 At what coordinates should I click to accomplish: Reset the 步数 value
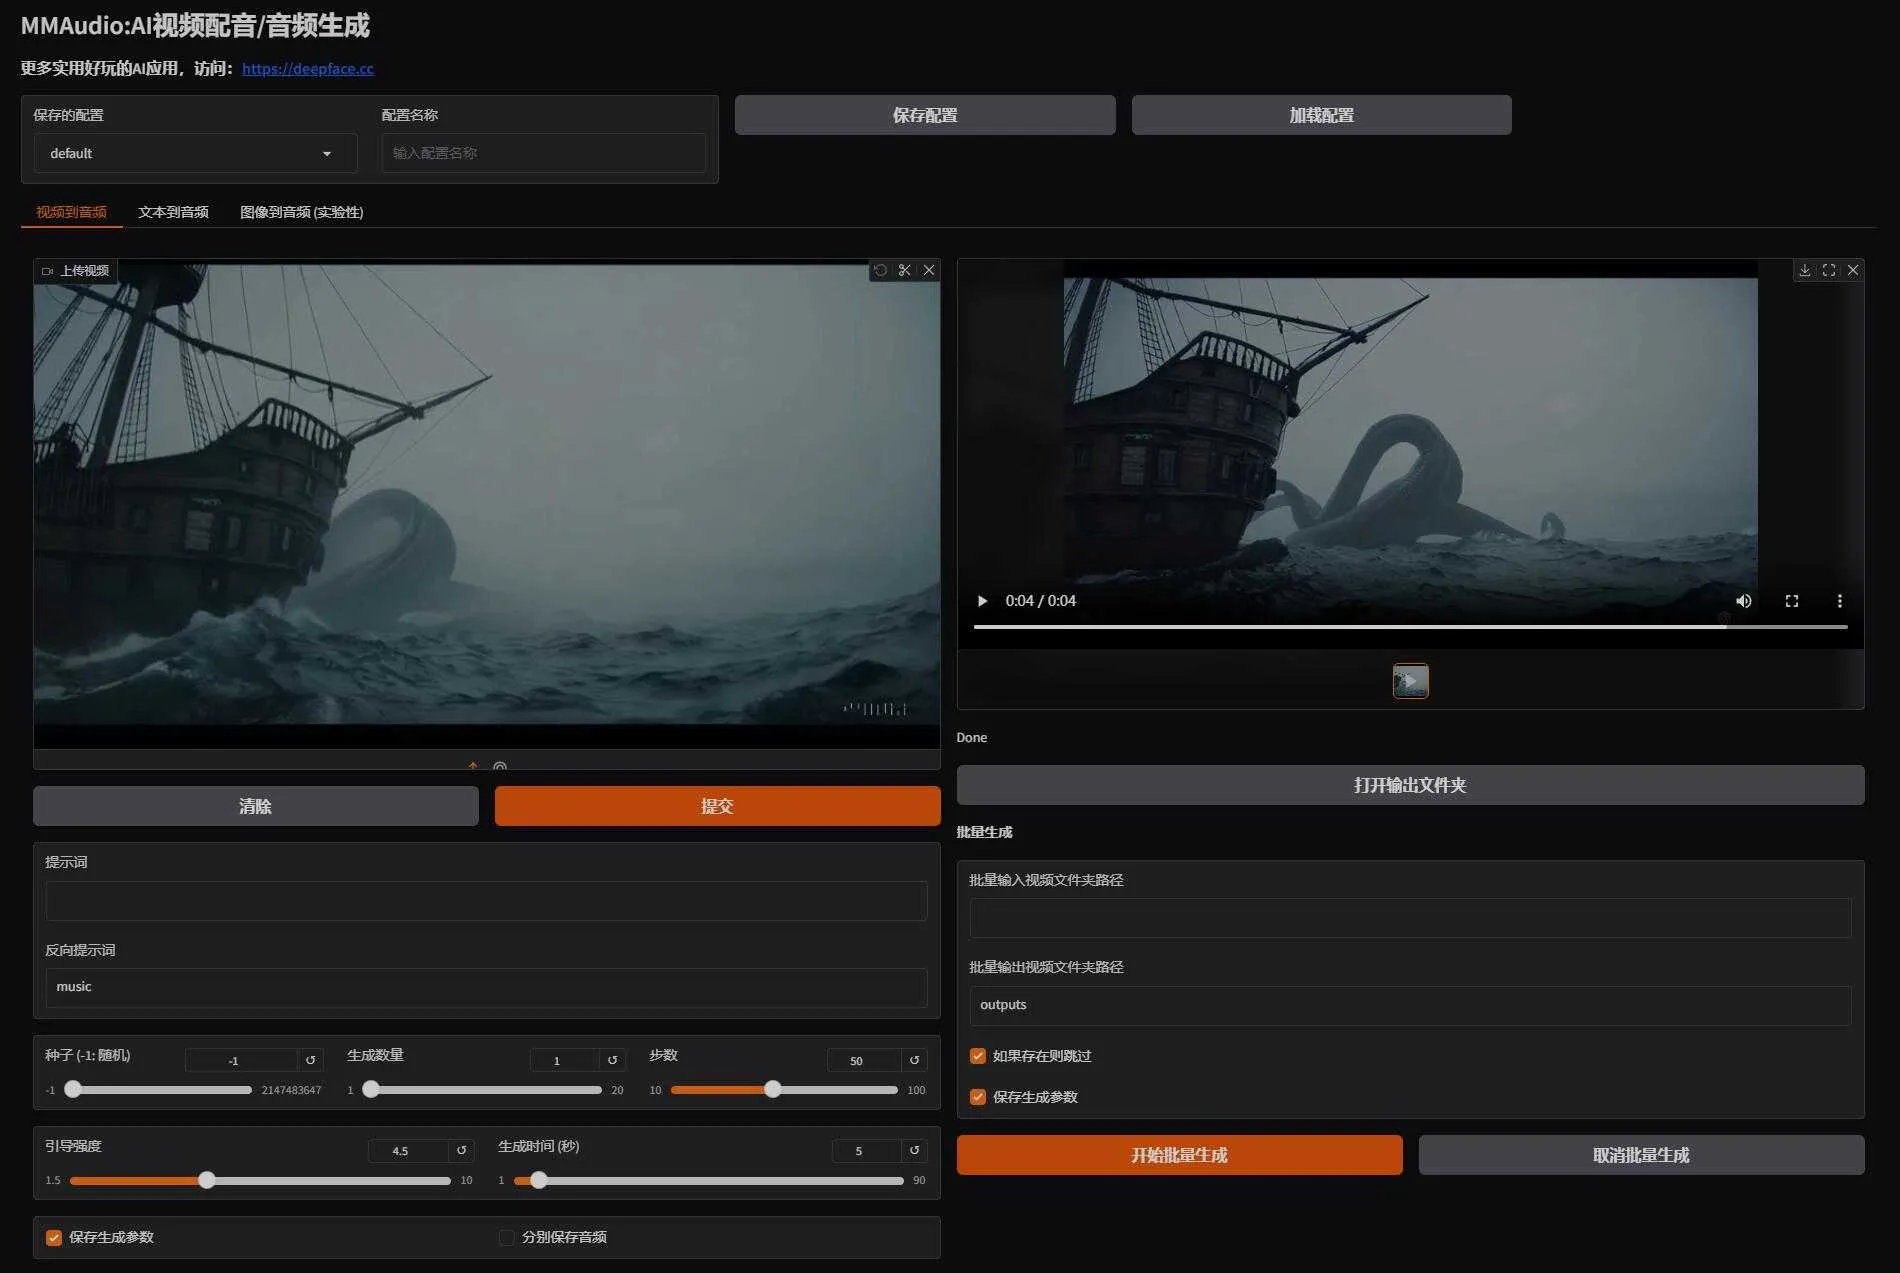[914, 1060]
